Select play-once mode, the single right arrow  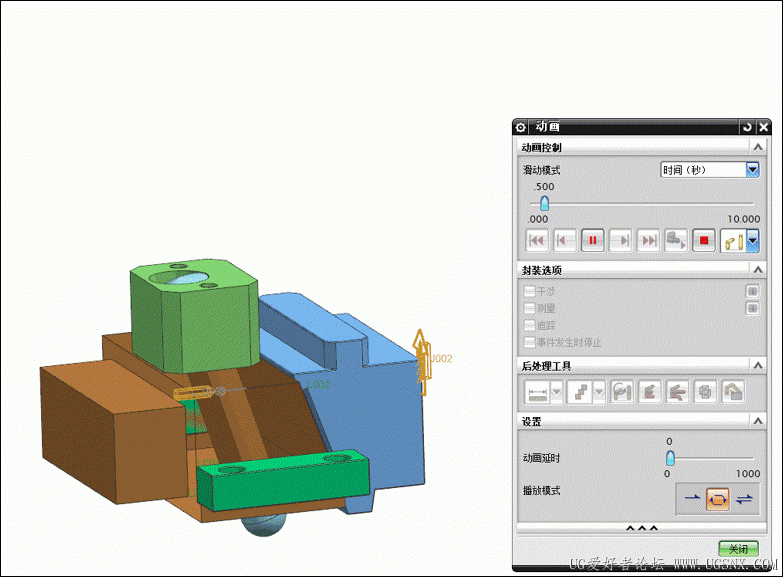(692, 499)
